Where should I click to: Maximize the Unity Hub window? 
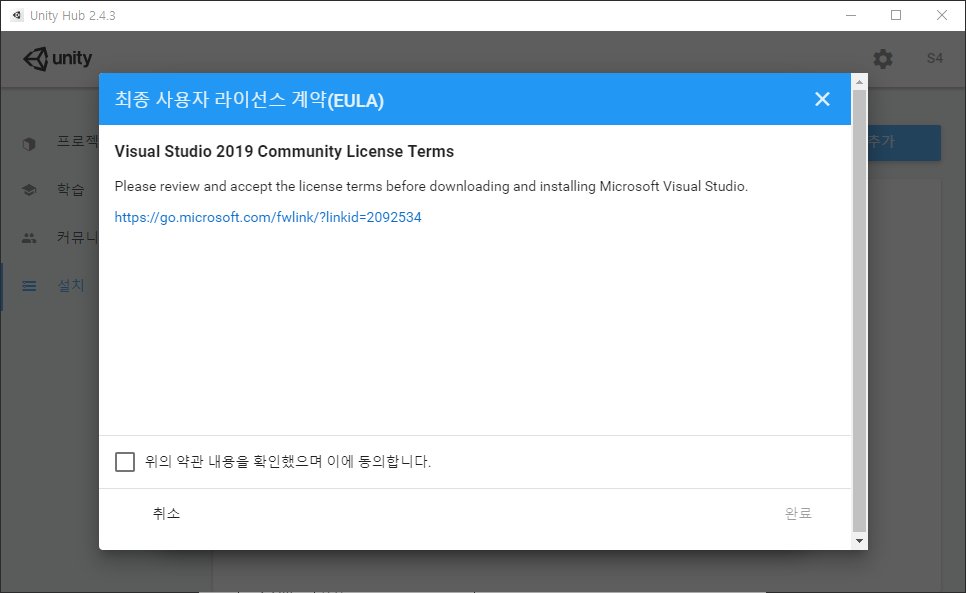pos(896,15)
